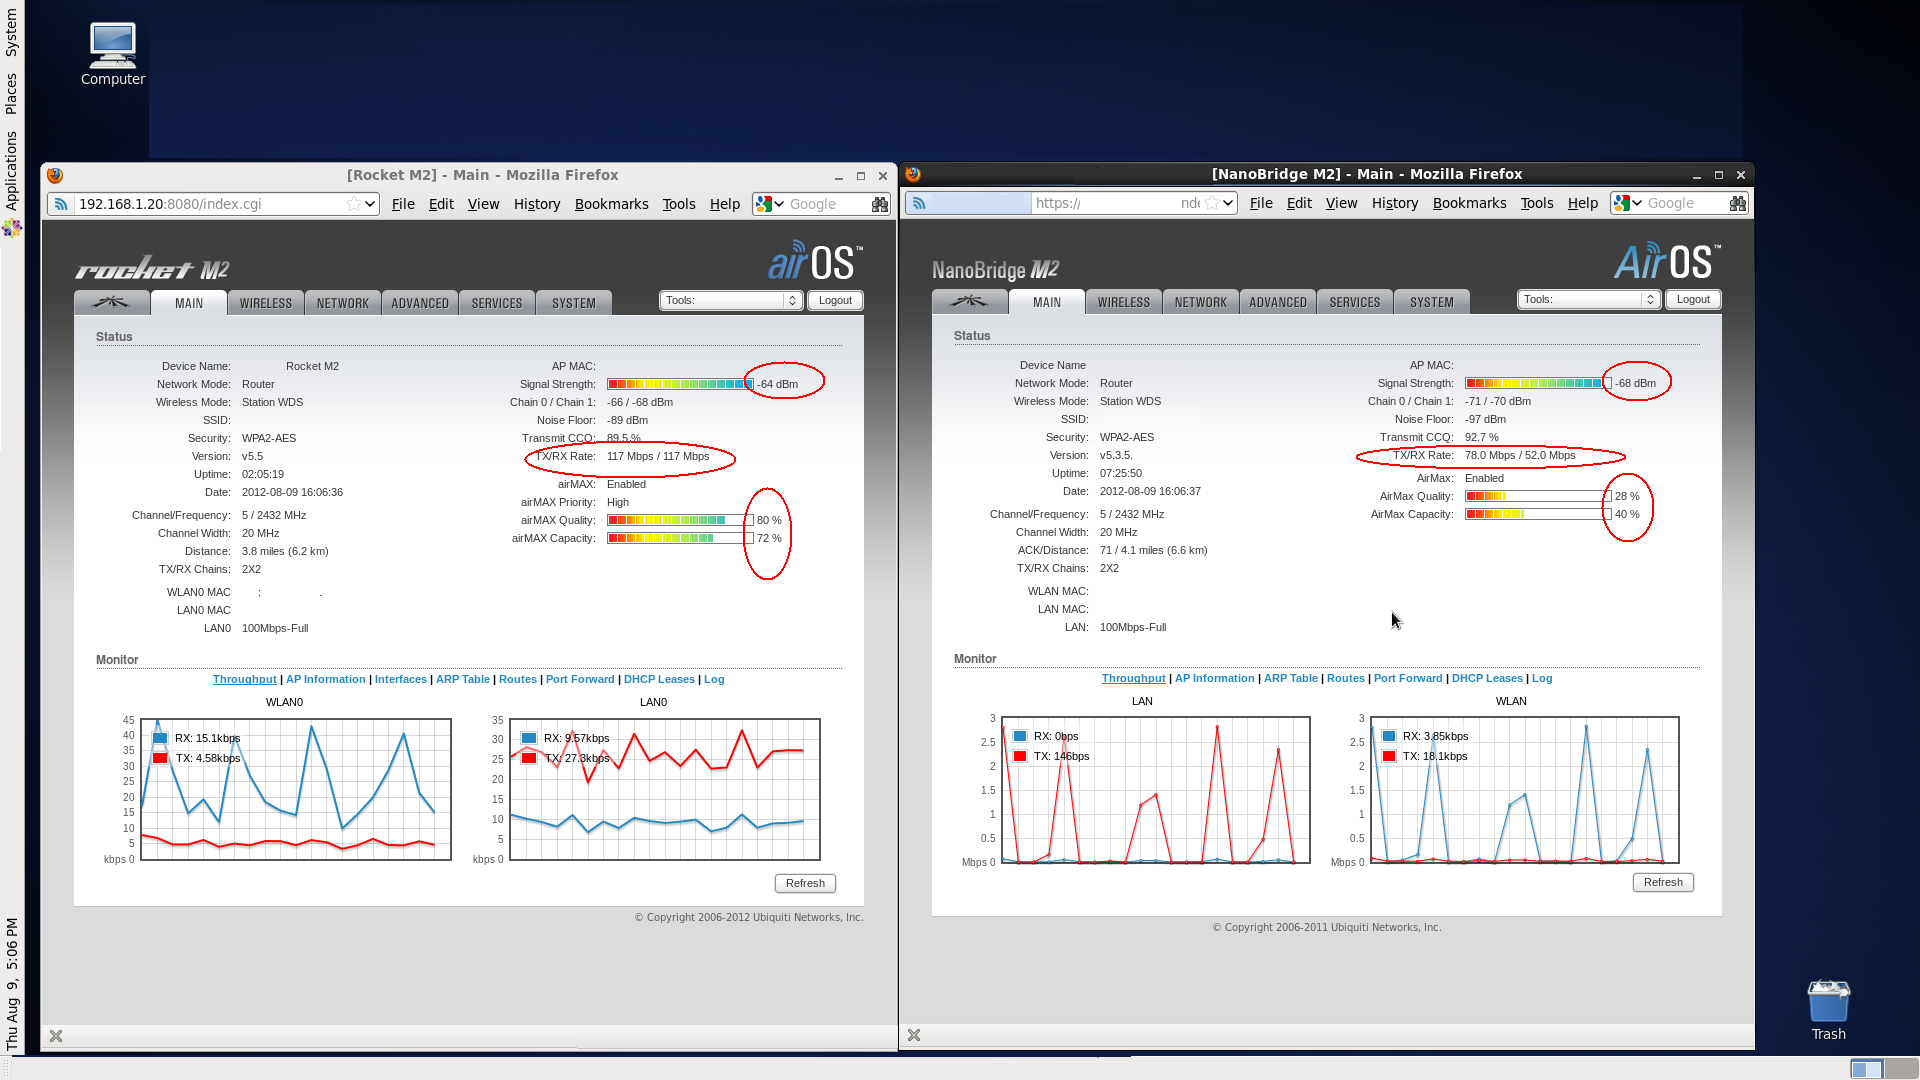
Task: Open Throughput link in Rocket M2 monitor
Action: click(x=244, y=679)
